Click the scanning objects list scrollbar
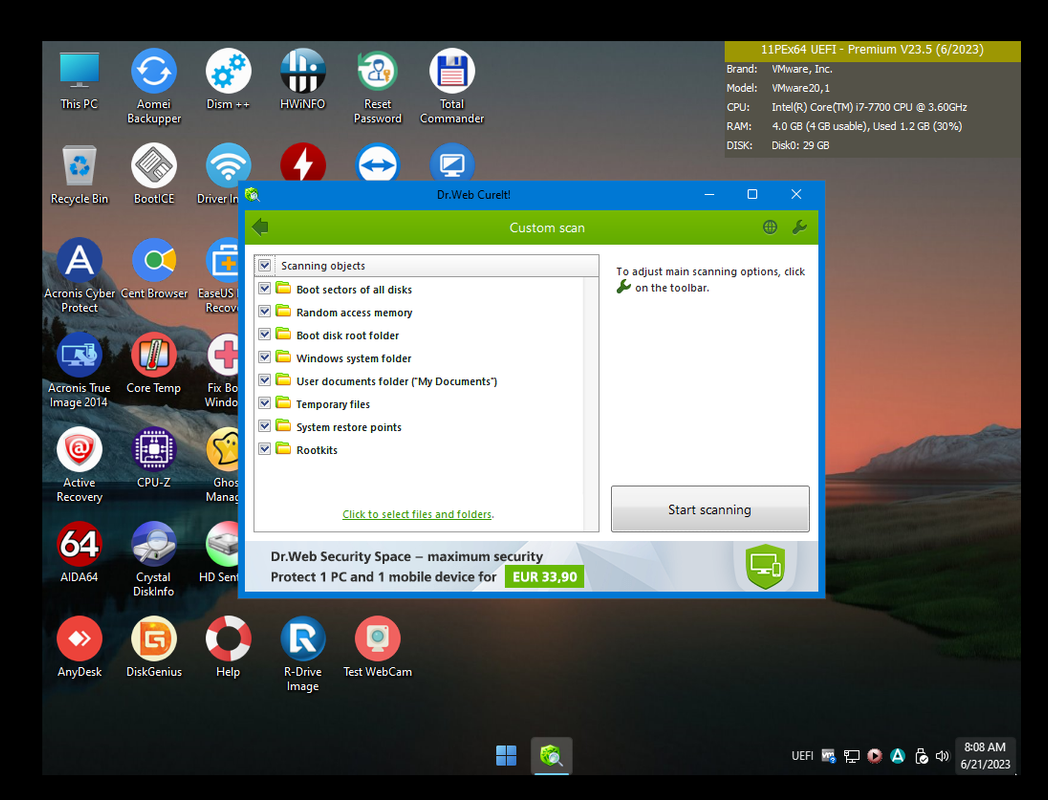 coord(591,404)
